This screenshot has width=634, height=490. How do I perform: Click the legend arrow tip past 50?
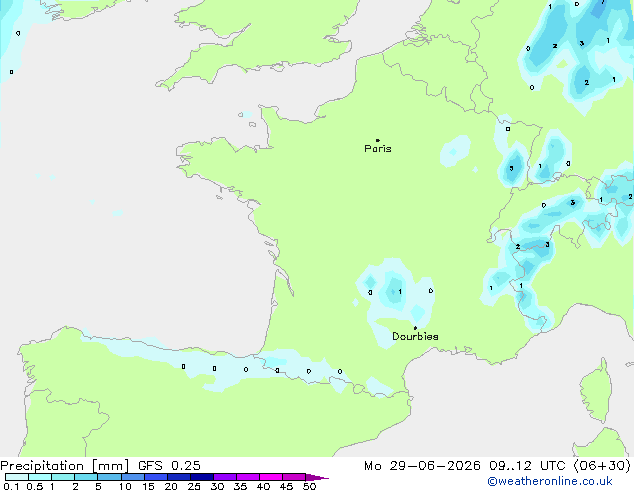coord(317,477)
